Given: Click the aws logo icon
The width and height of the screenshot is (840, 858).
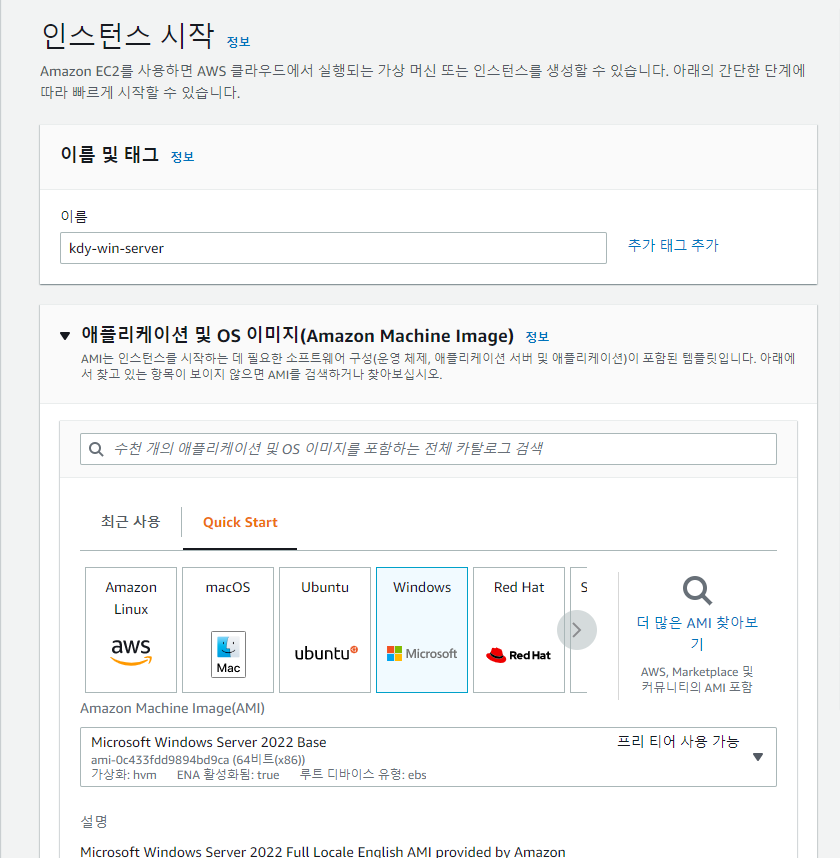Looking at the screenshot, I should [x=131, y=651].
